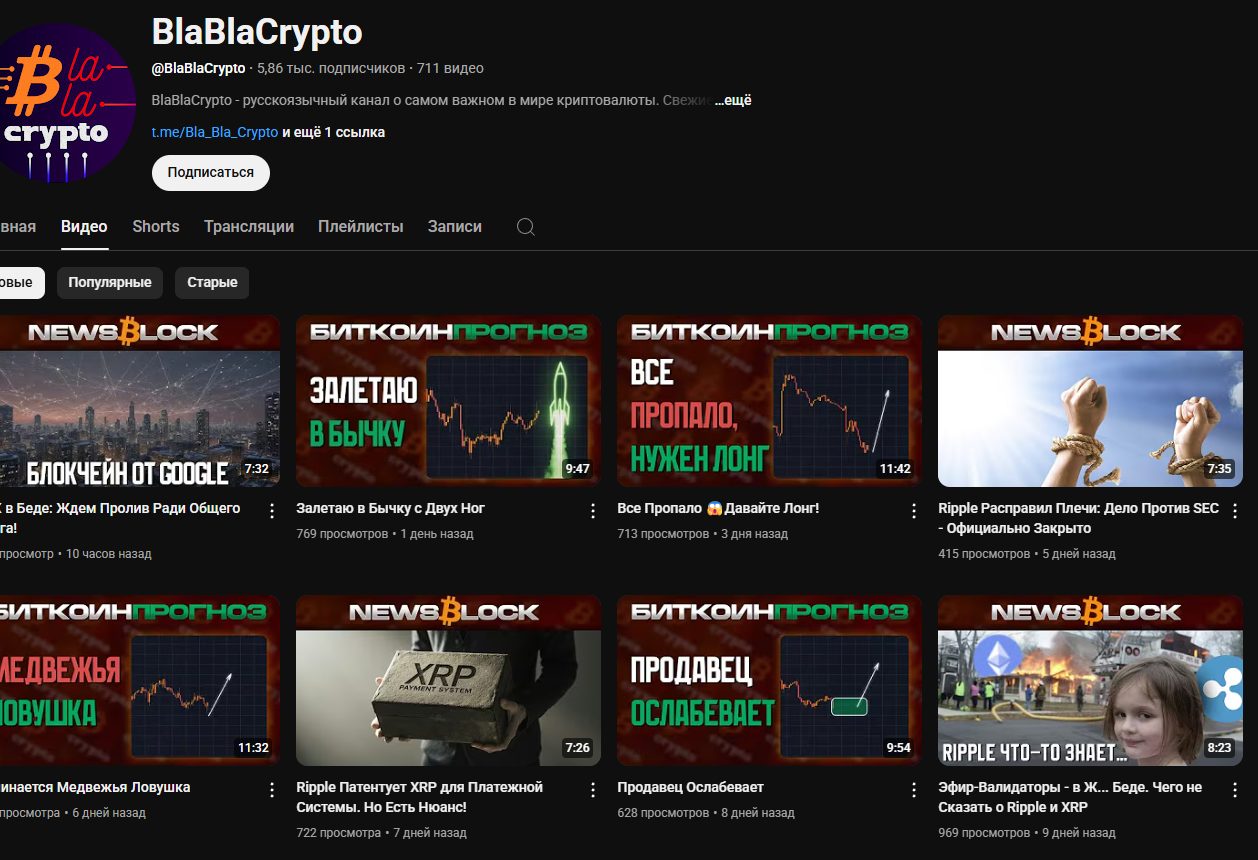
Task: Open the Записи tab
Action: pos(455,227)
